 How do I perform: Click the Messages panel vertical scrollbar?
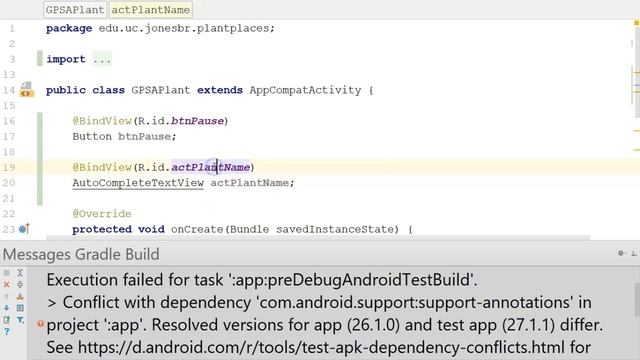637,300
